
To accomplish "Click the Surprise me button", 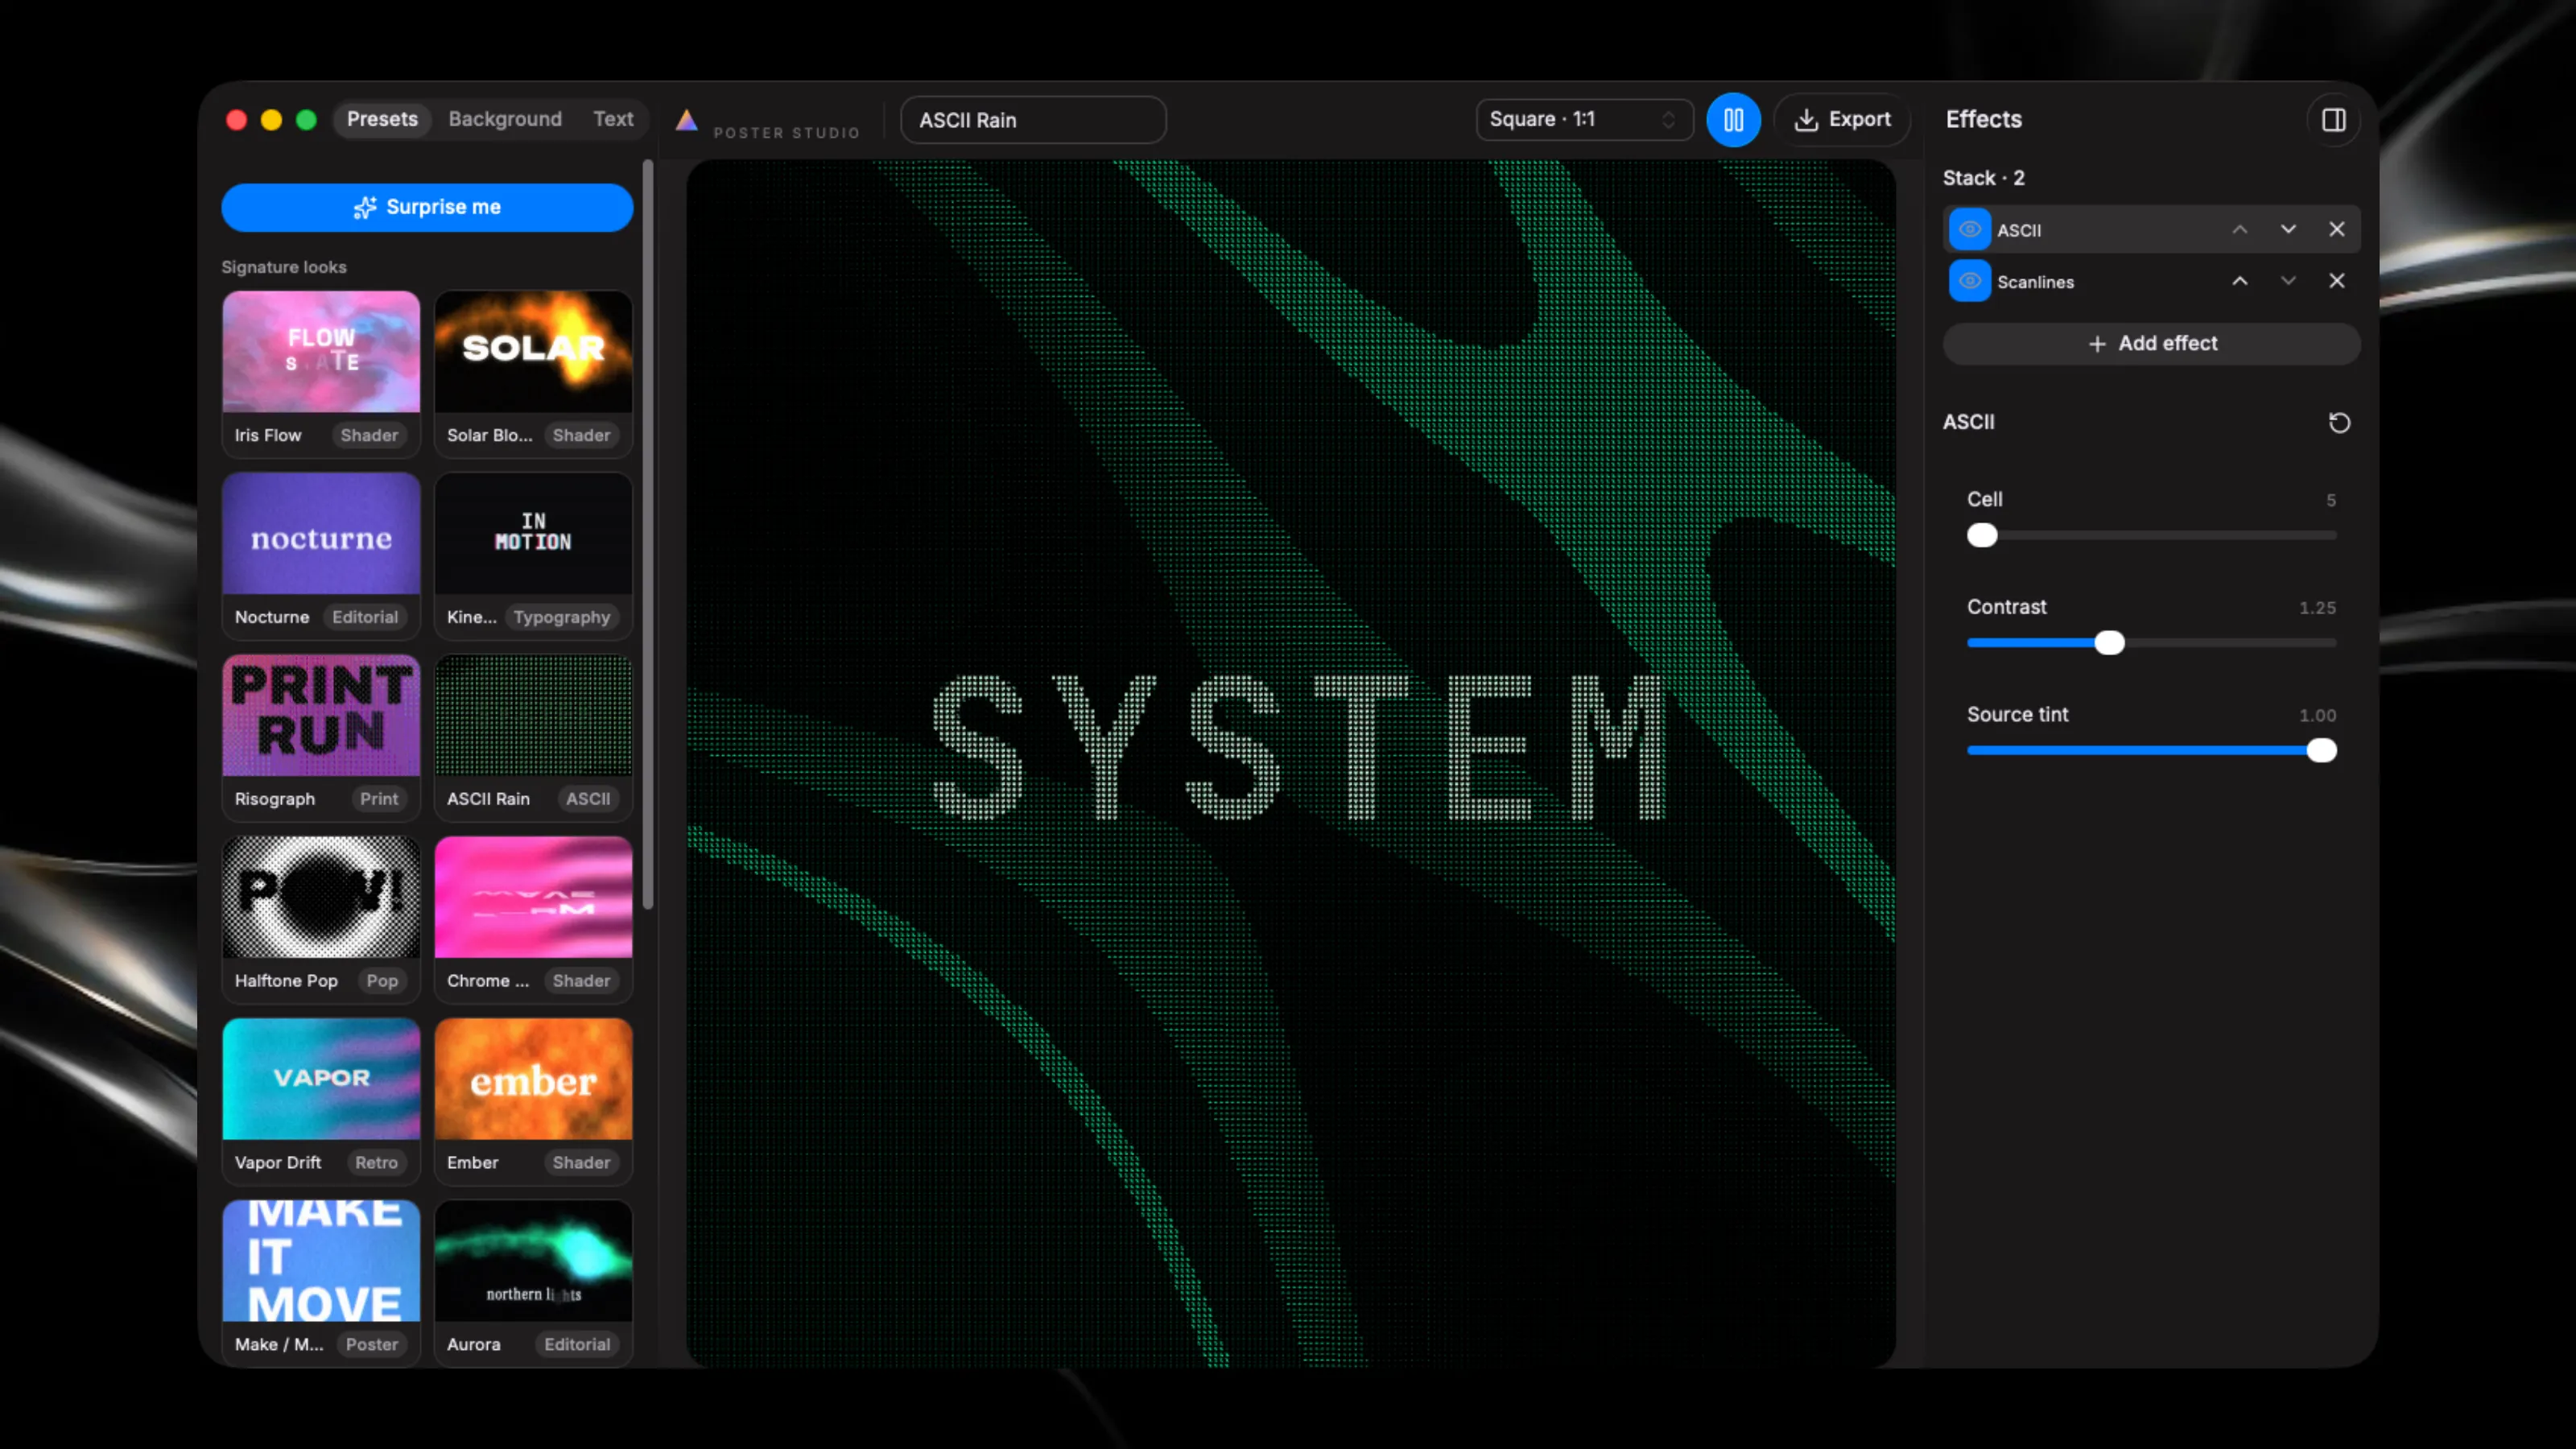I will click(x=427, y=207).
